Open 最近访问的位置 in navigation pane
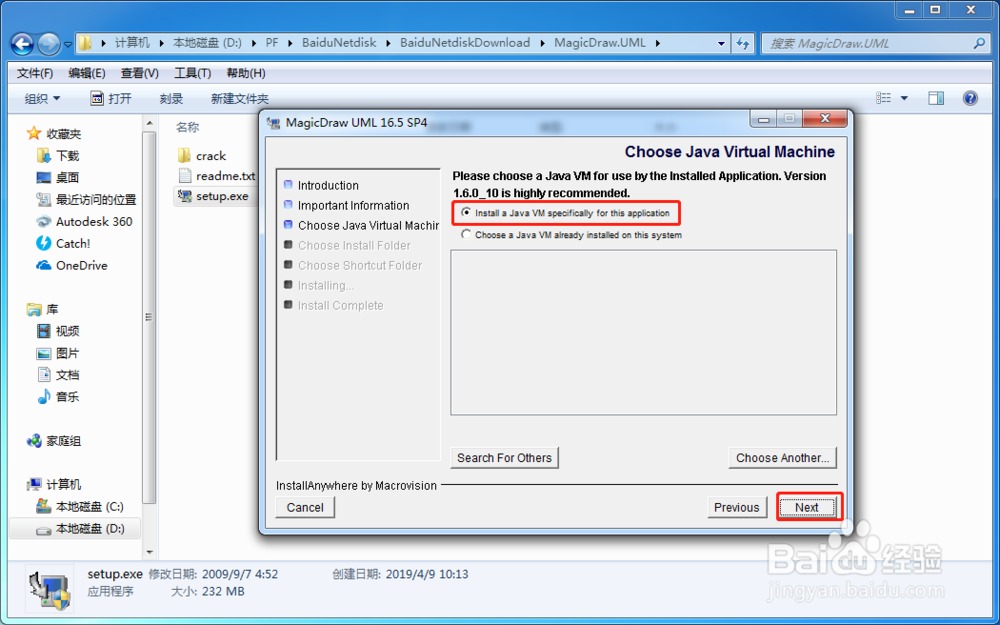 [x=86, y=200]
